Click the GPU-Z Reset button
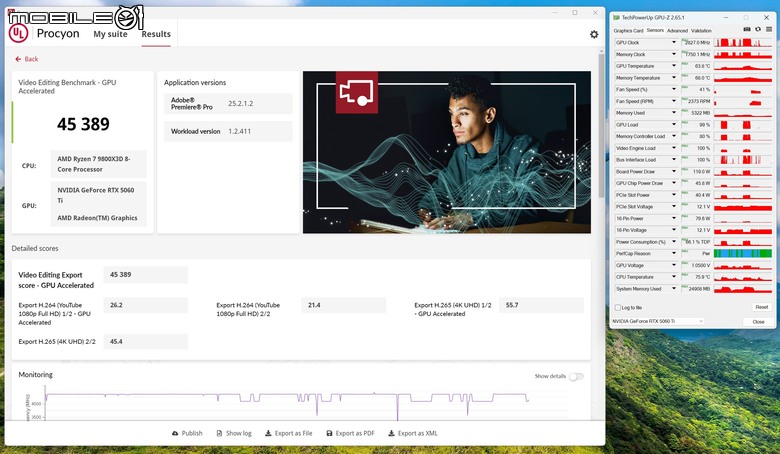This screenshot has width=780, height=454. point(762,307)
